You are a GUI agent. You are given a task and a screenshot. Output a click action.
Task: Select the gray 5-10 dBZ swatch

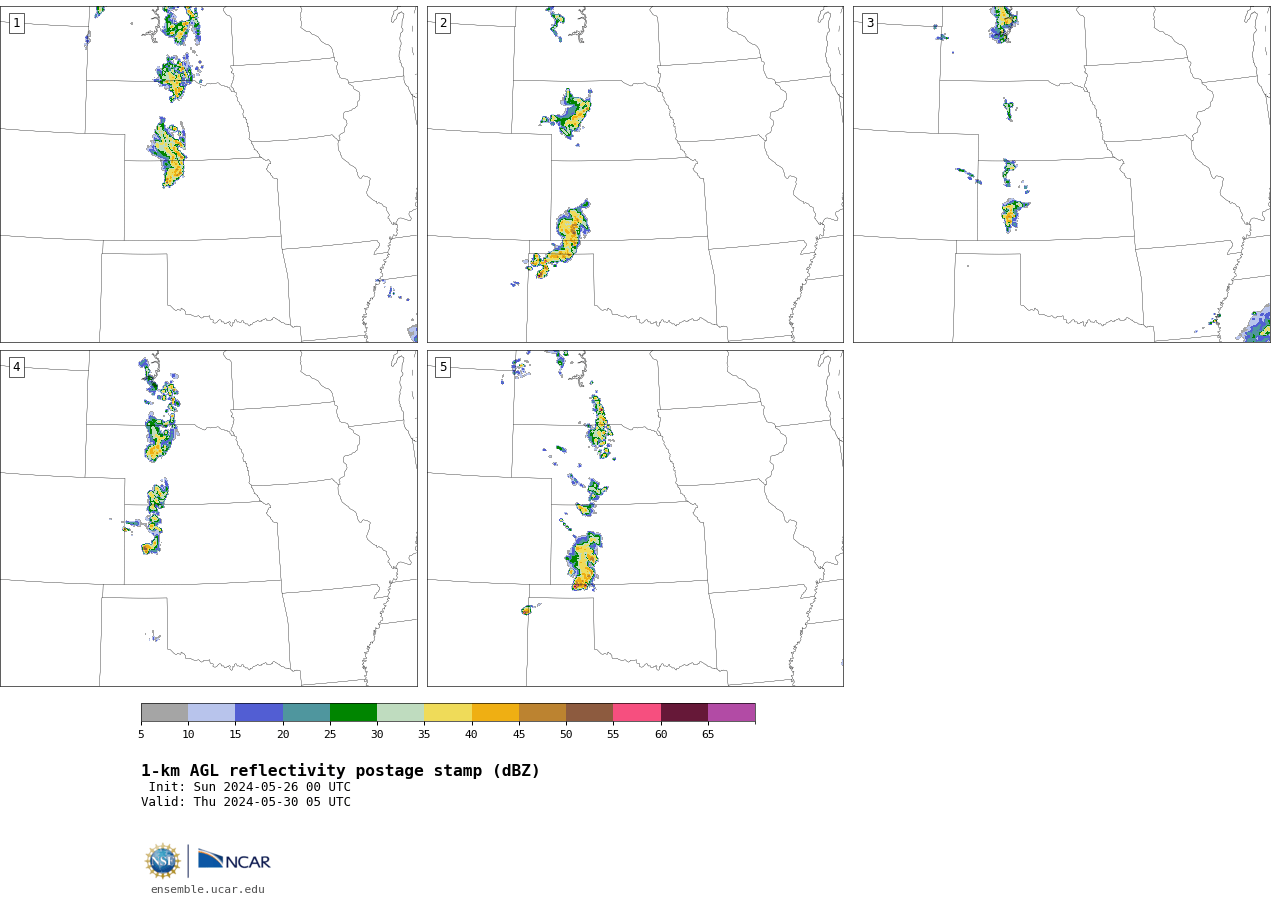point(164,713)
